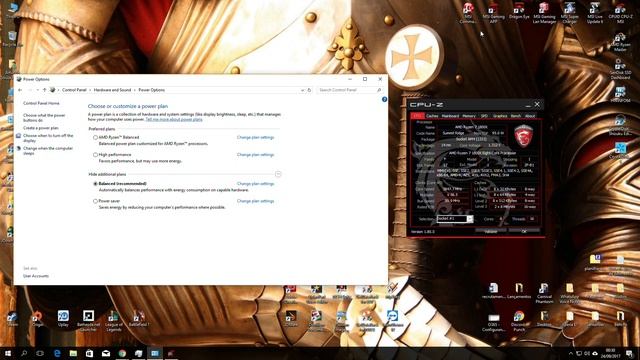Open the address bar history dropdown
This screenshot has width=640, height=360.
(x=302, y=90)
